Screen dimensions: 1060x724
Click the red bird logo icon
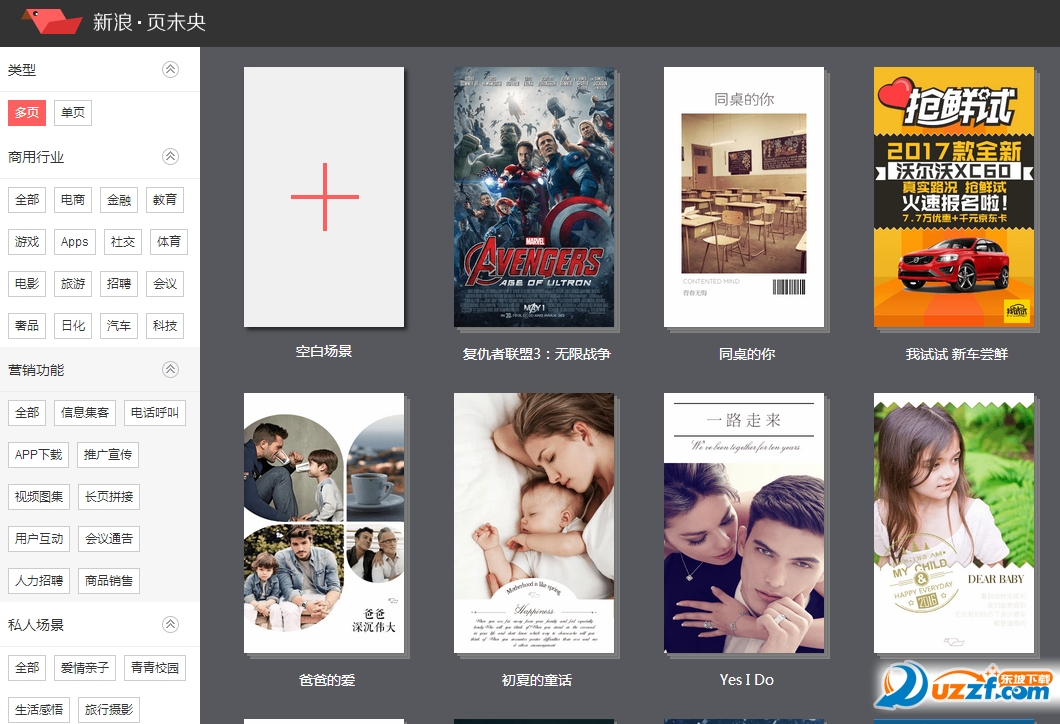pos(51,20)
